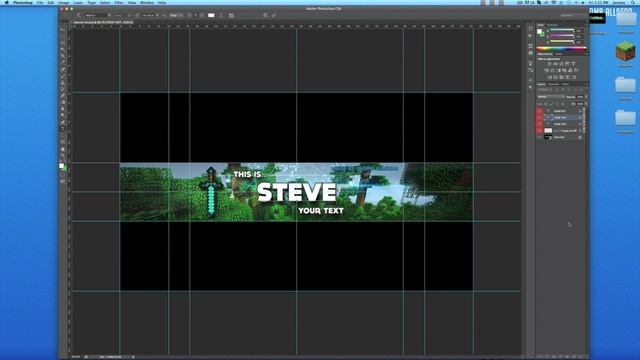Select the Rectangular Marquee tool
This screenshot has height=360, width=640.
point(63,36)
